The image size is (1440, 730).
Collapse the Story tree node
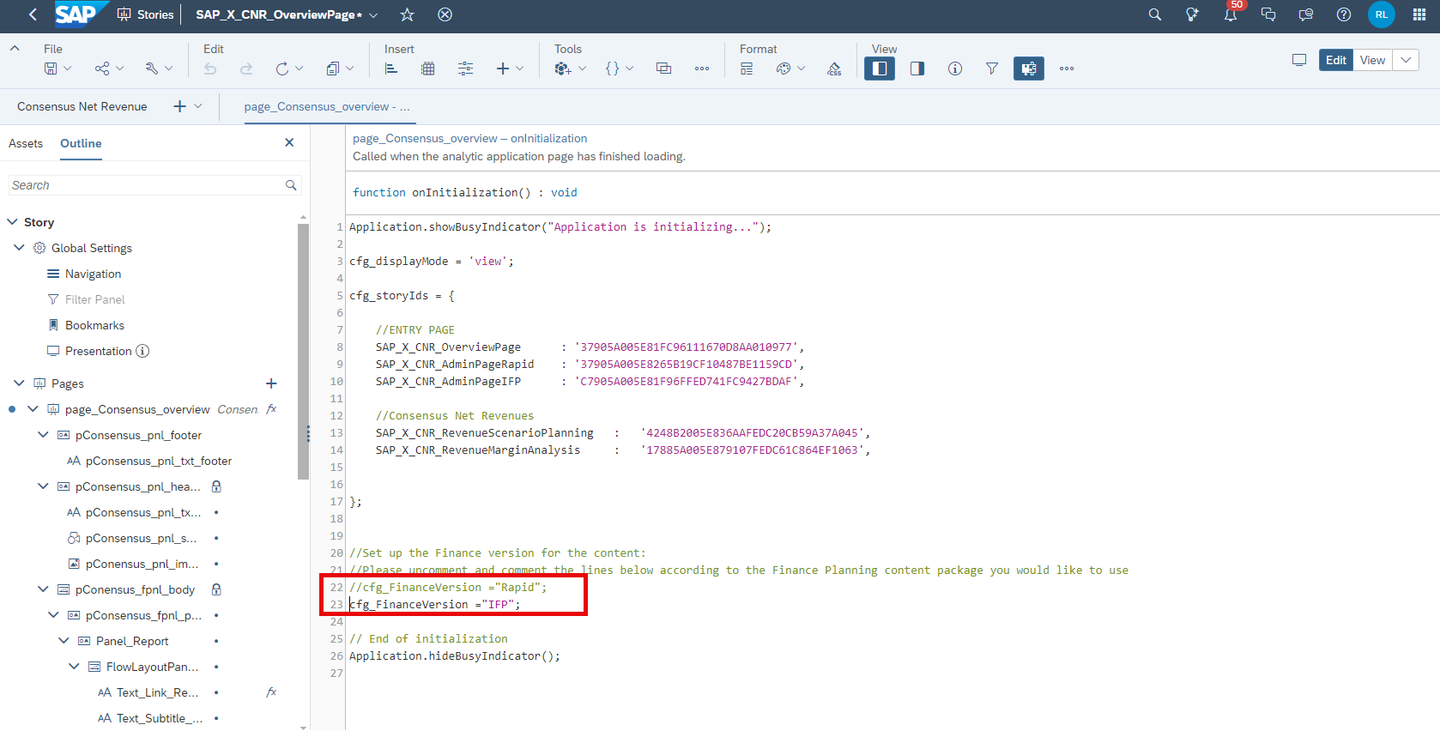click(x=13, y=222)
